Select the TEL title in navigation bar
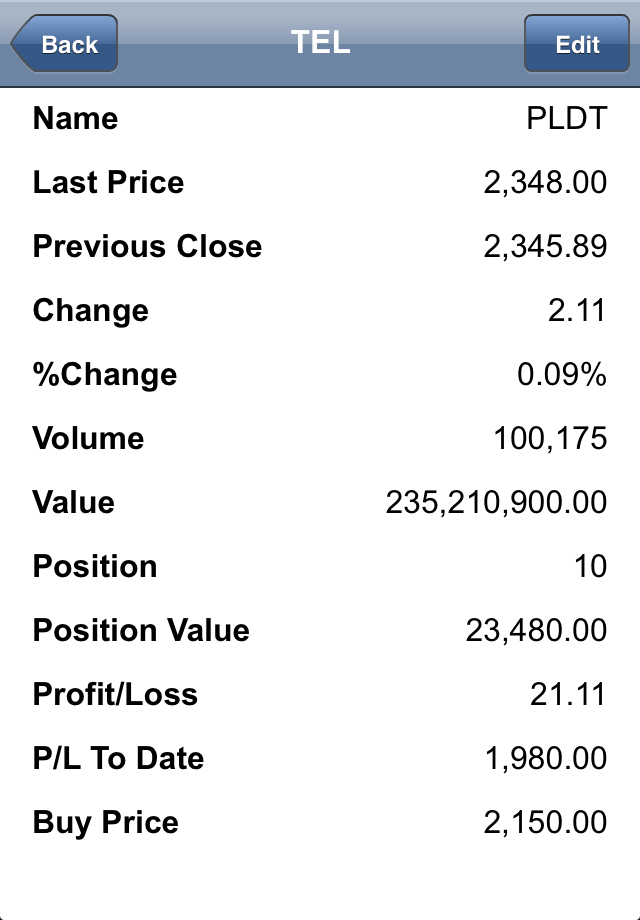This screenshot has height=920, width=640. coord(320,42)
